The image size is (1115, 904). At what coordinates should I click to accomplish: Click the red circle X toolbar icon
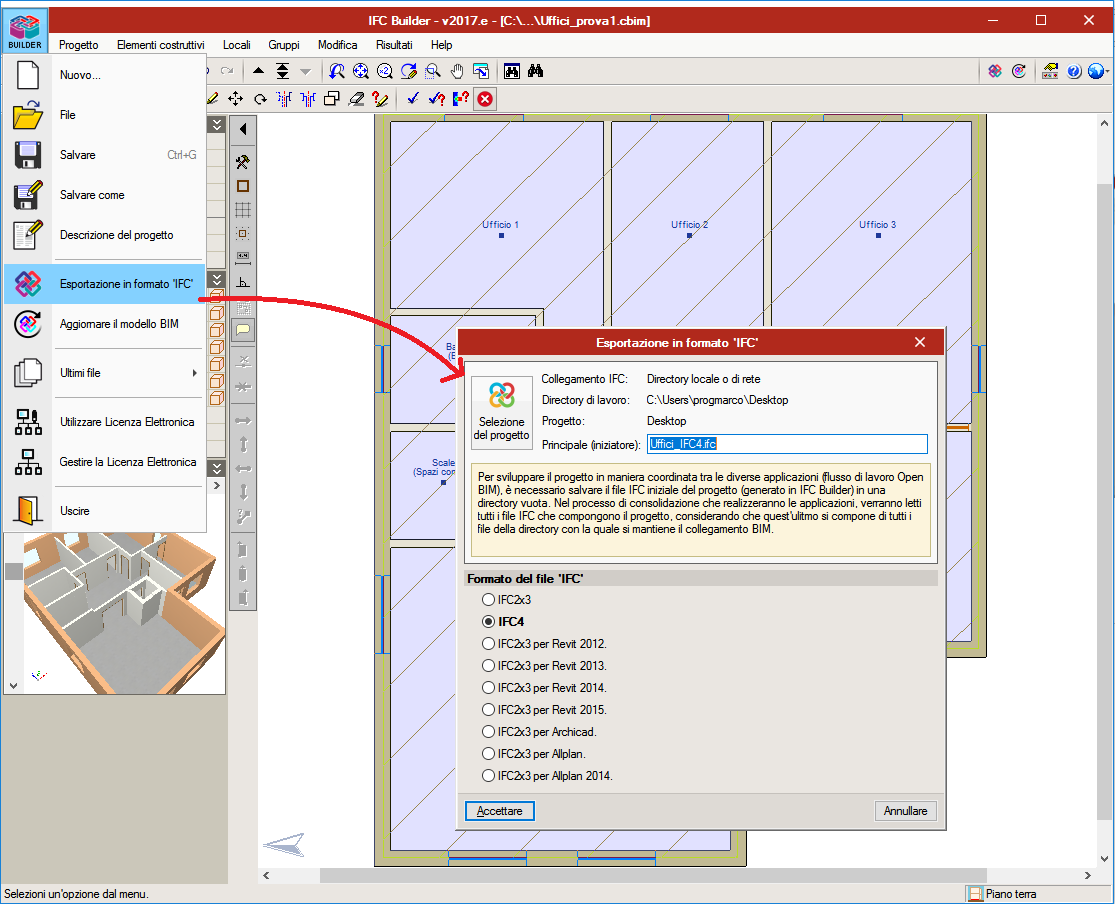tap(485, 98)
